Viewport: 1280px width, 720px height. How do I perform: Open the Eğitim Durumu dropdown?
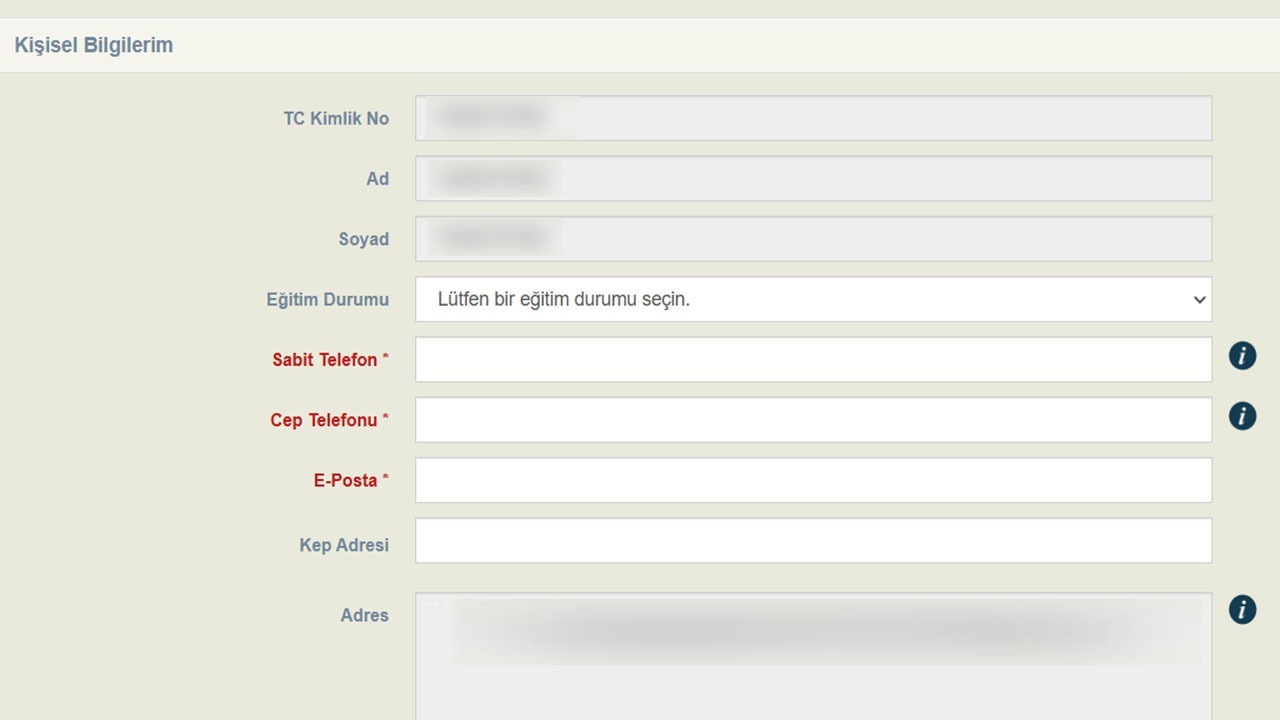click(x=813, y=299)
